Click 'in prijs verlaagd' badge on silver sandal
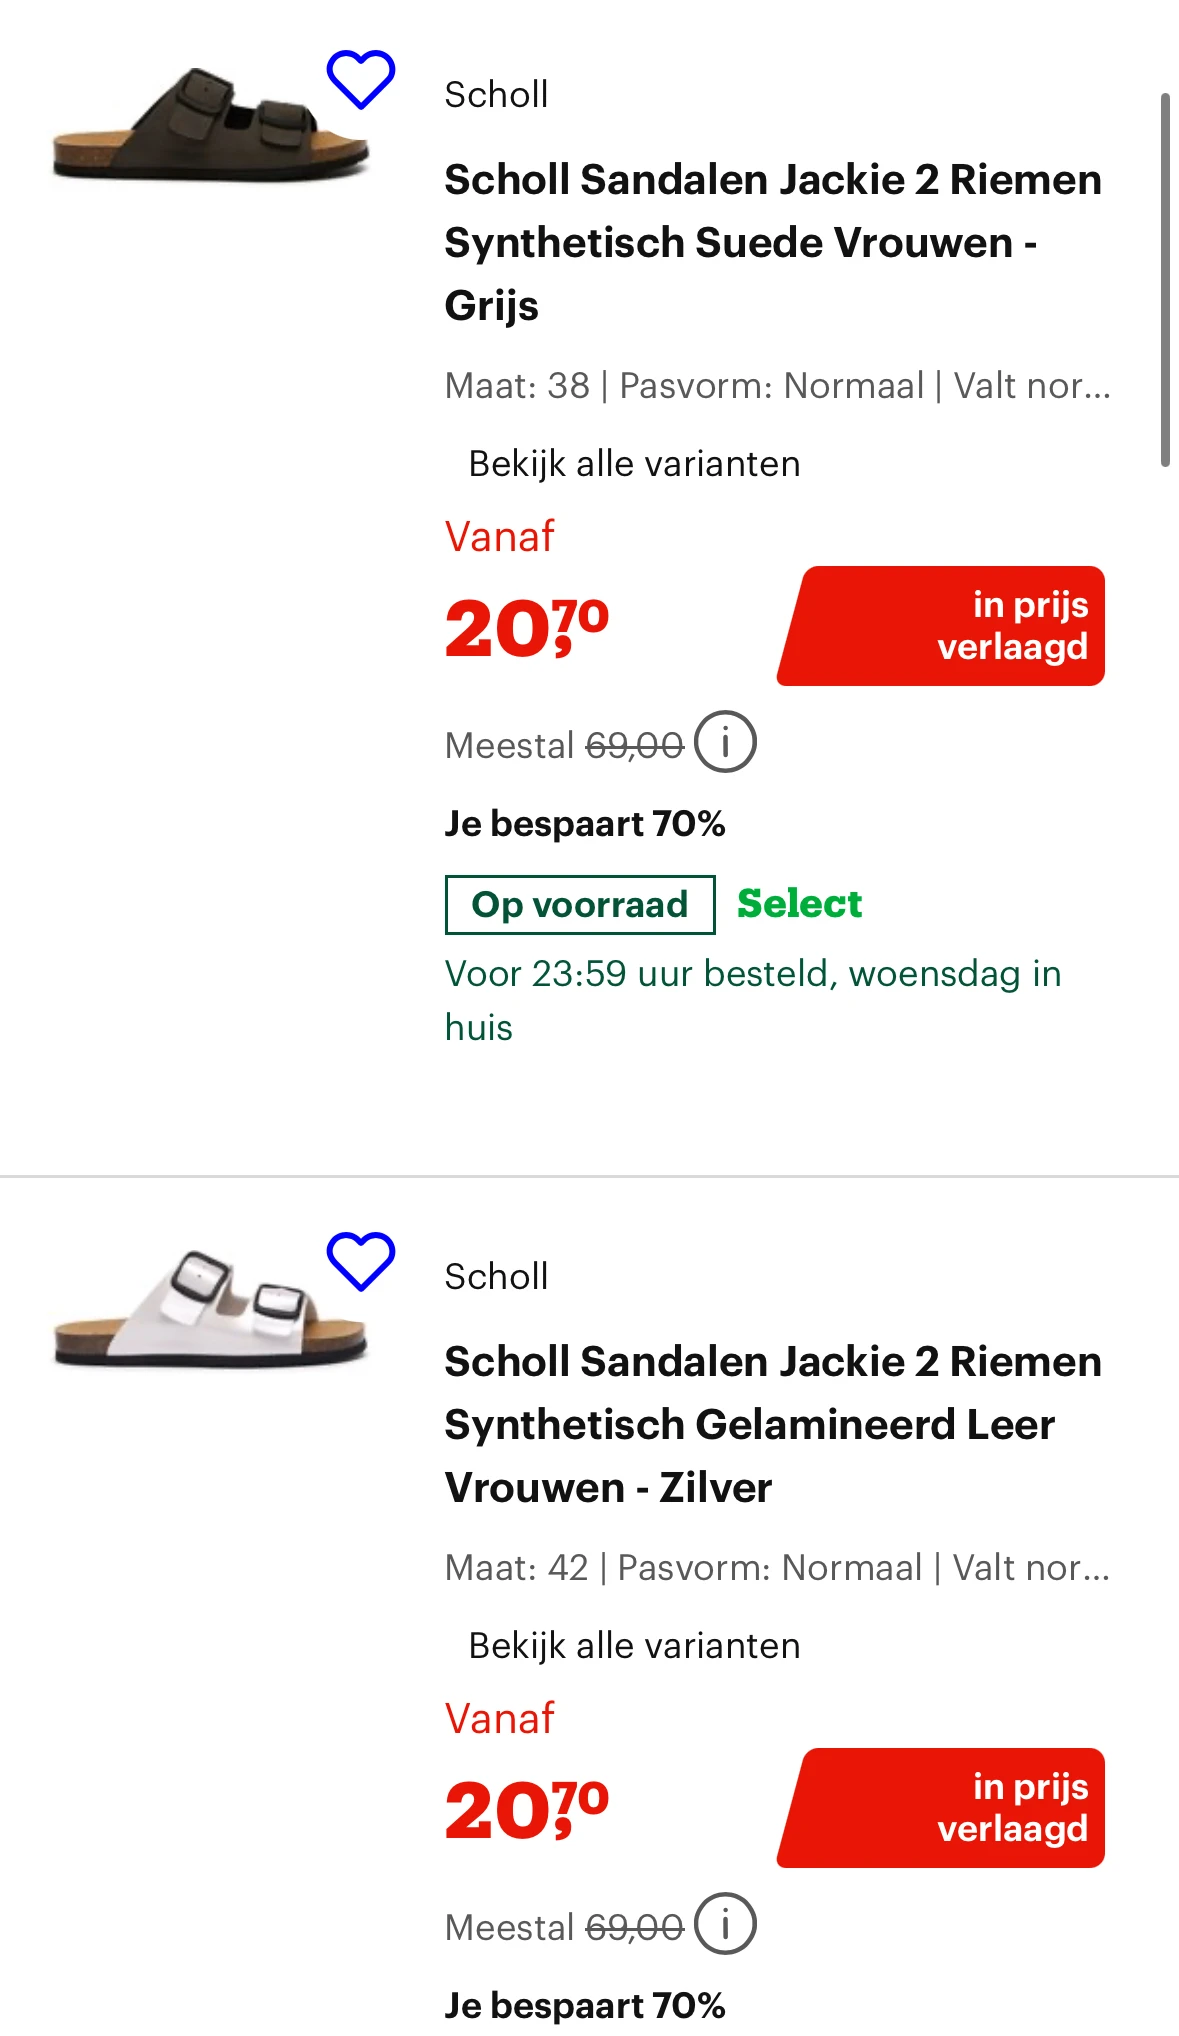Screen dimensions: 1179x2036 coord(941,1808)
